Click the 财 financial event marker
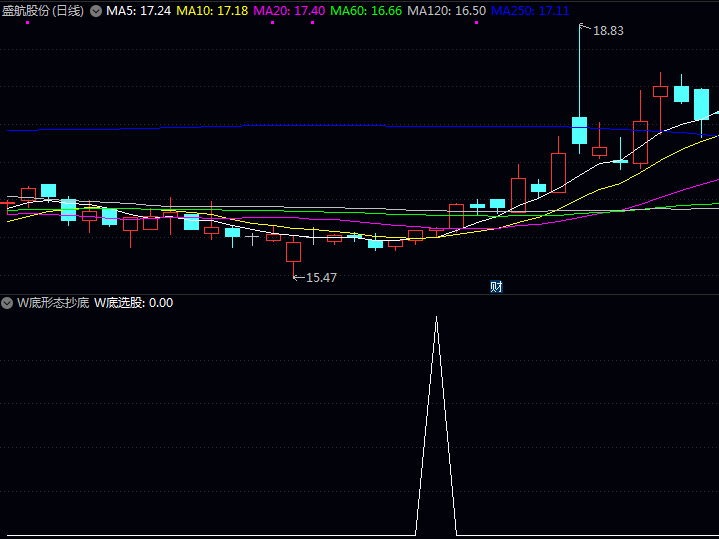 coord(496,286)
